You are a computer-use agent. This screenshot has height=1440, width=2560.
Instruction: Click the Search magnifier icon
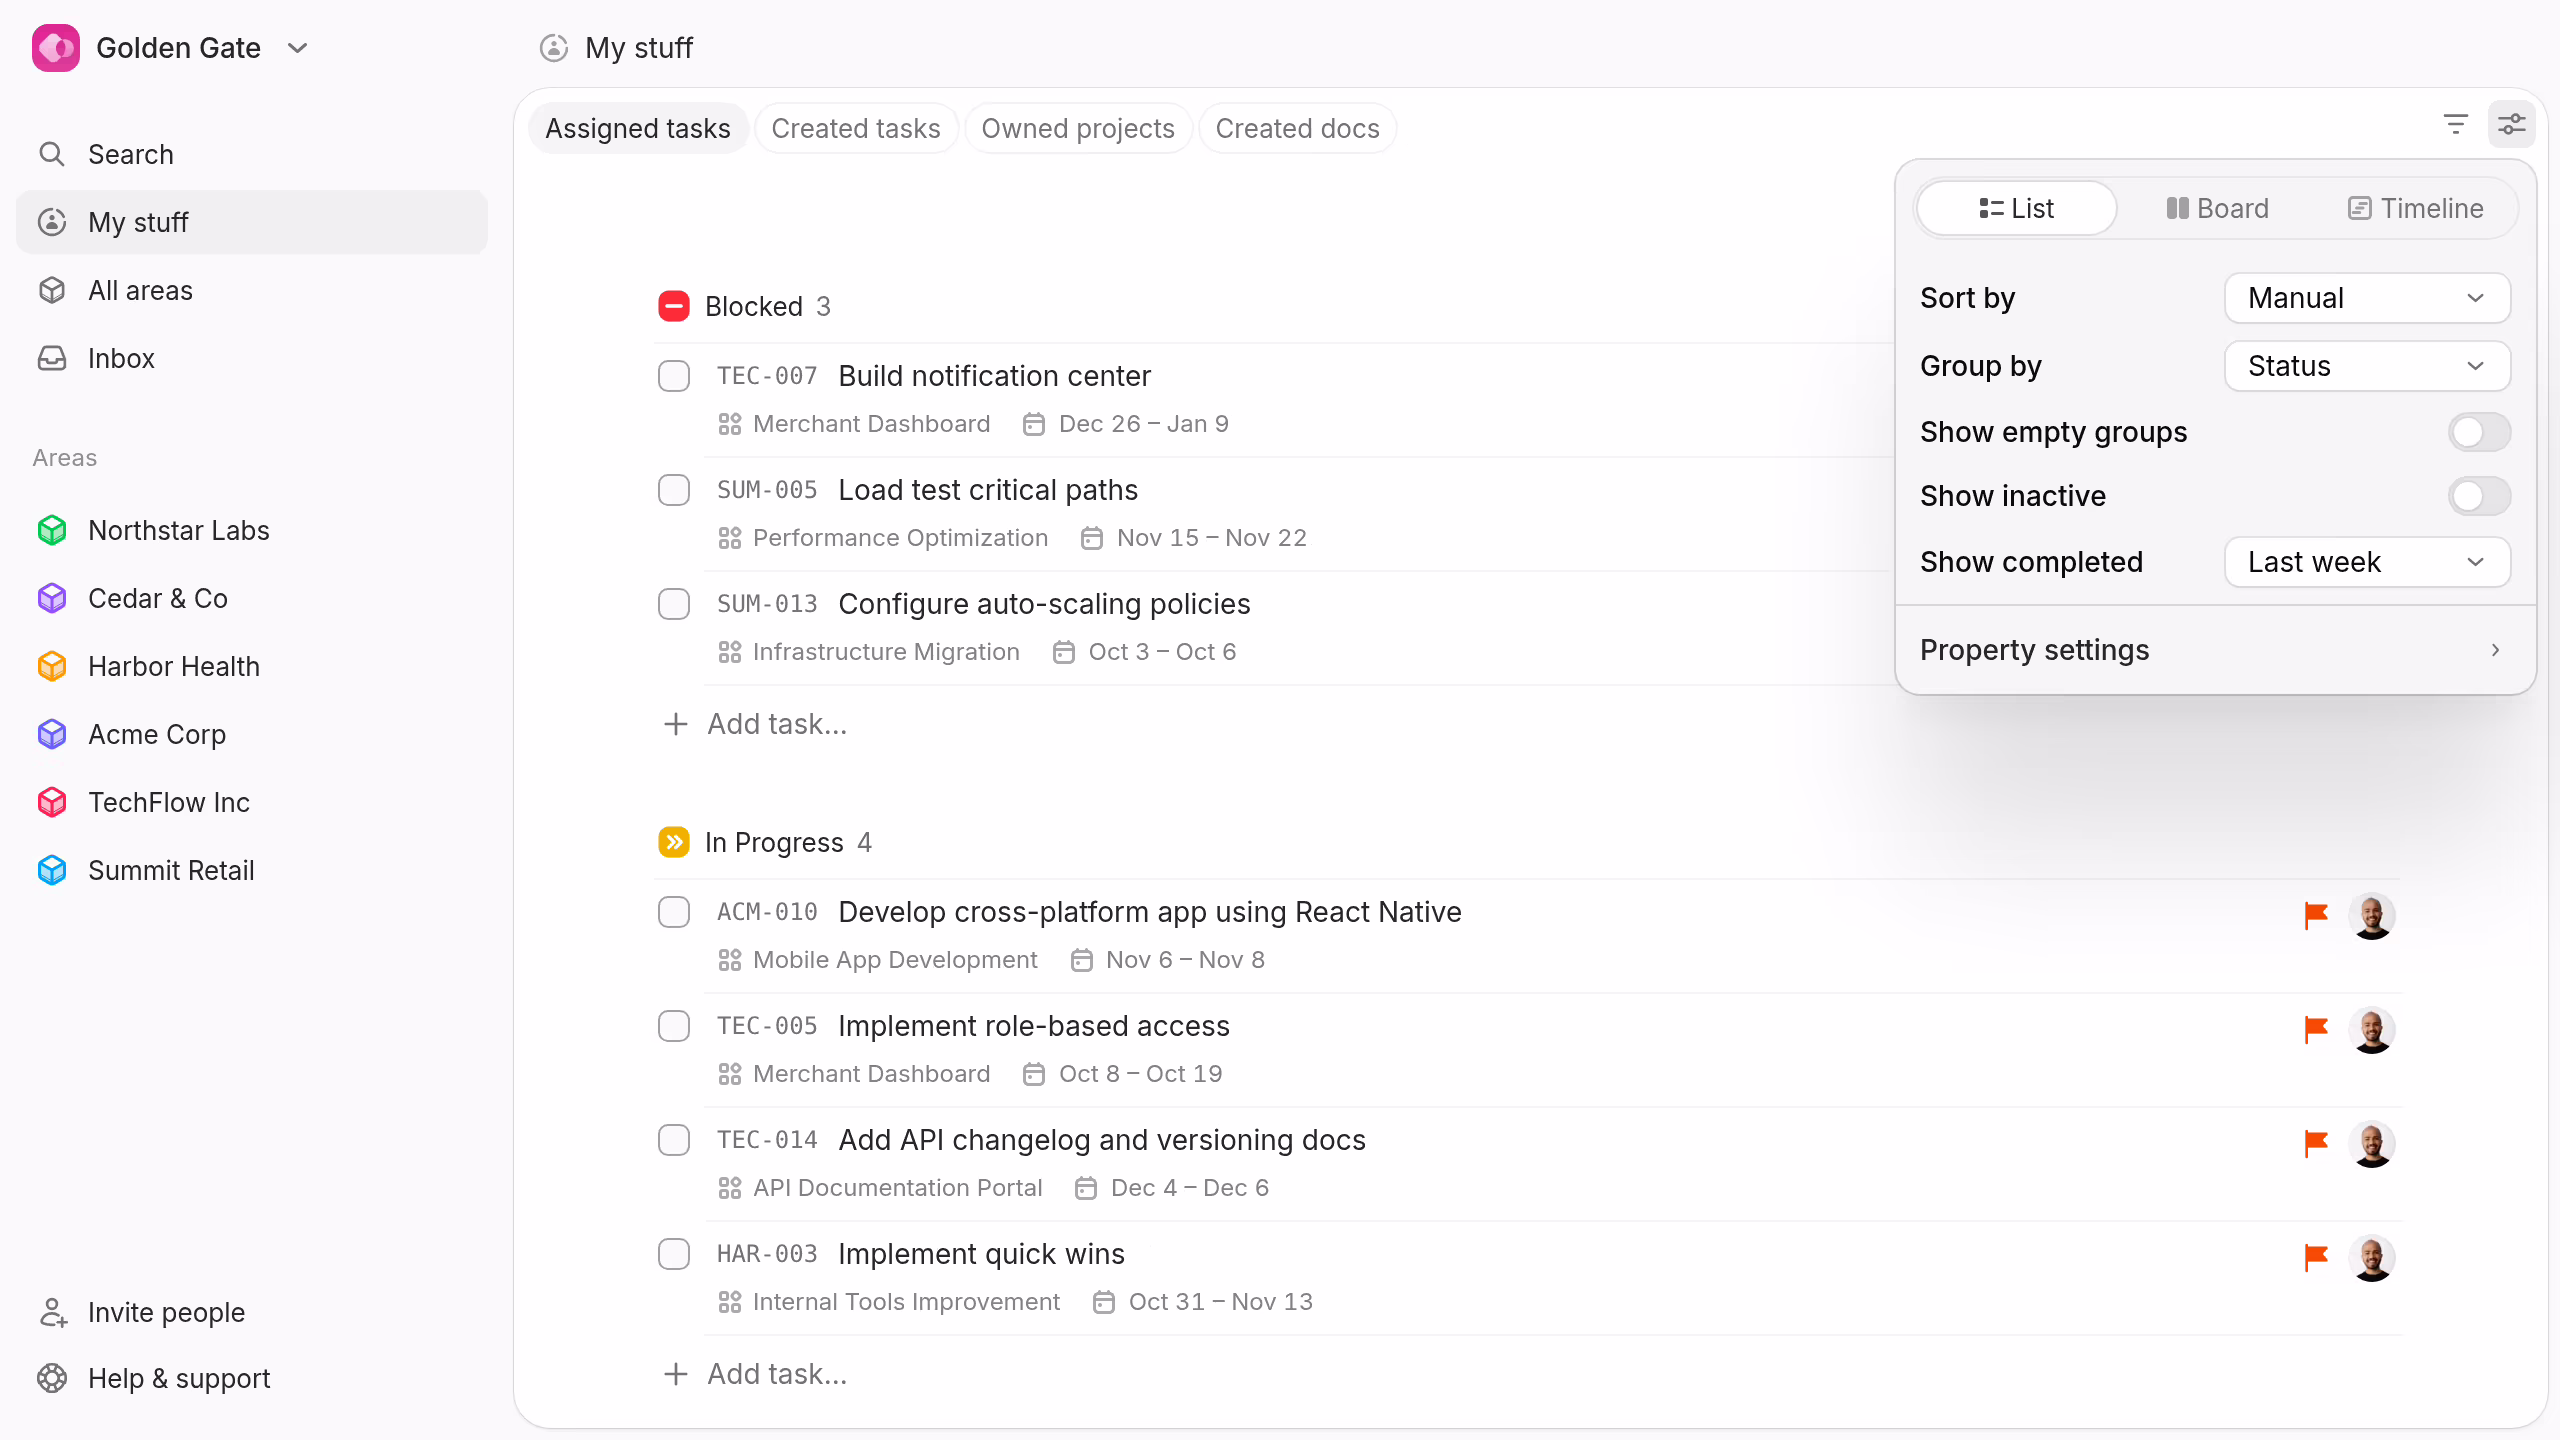pyautogui.click(x=52, y=154)
